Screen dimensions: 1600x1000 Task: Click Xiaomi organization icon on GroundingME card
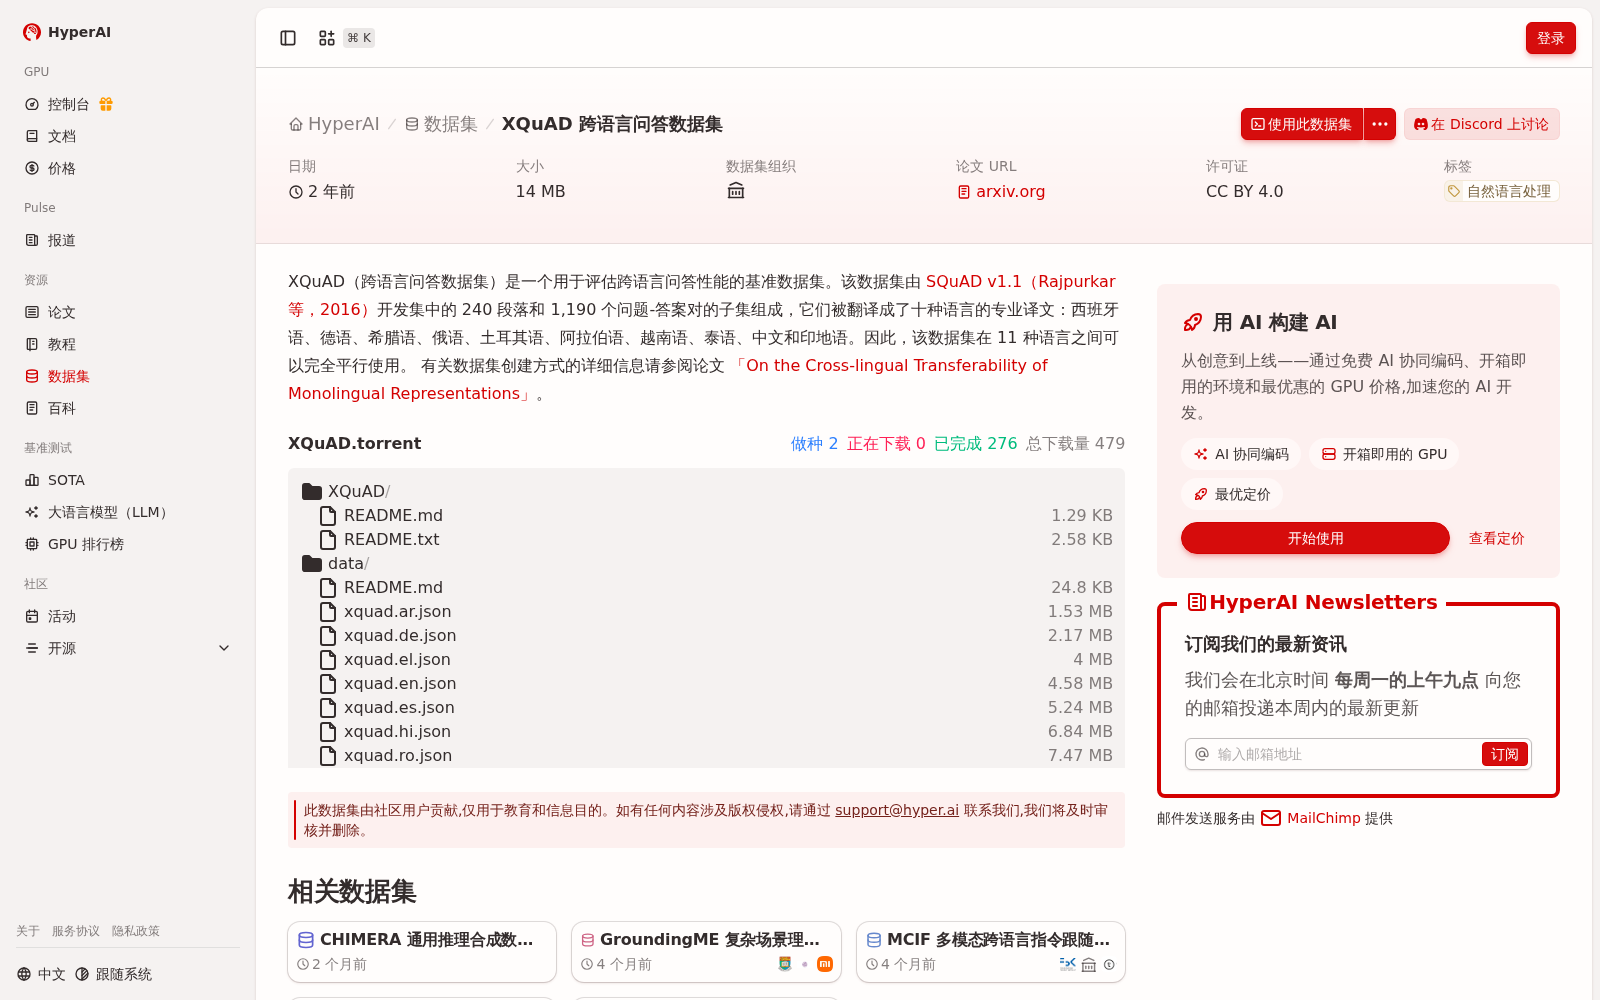click(825, 964)
